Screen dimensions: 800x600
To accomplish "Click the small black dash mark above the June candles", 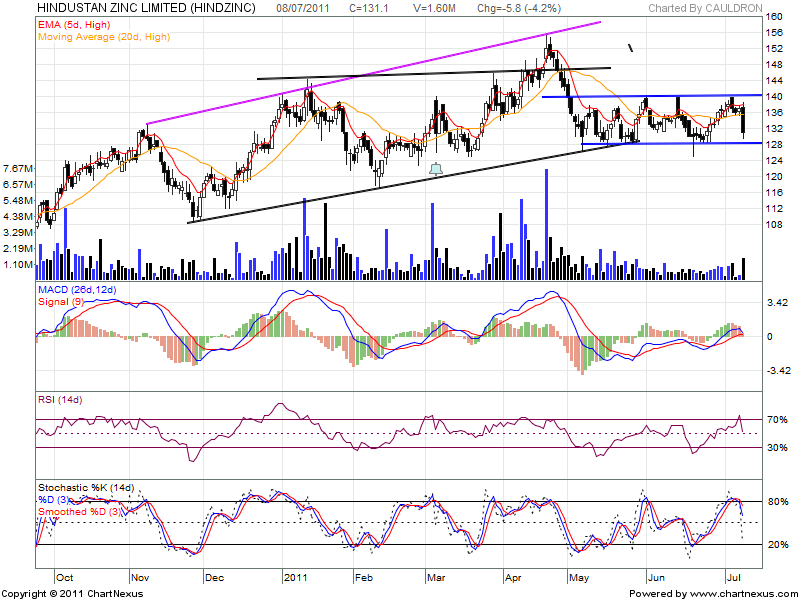I will tap(630, 47).
